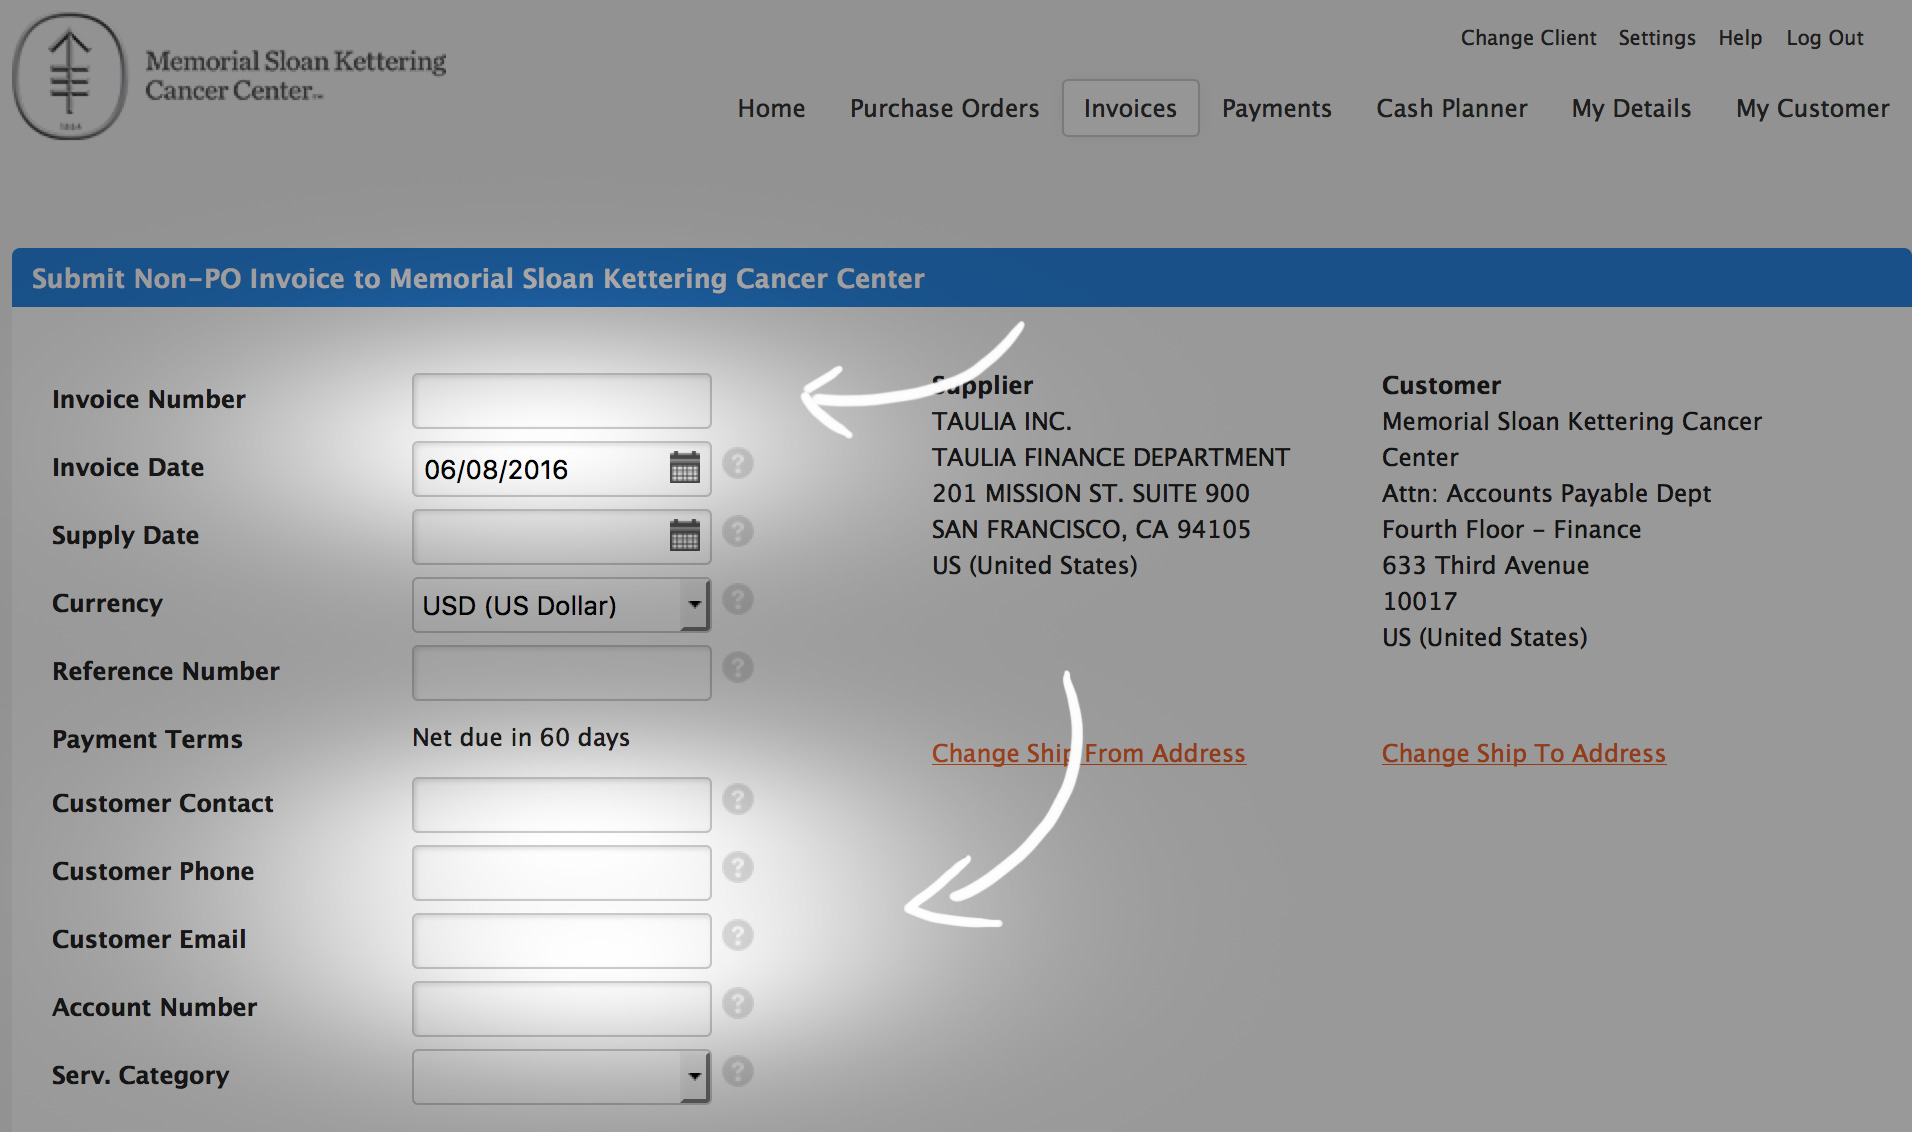The height and width of the screenshot is (1132, 1912).
Task: Open the My Details tab
Action: (1631, 108)
